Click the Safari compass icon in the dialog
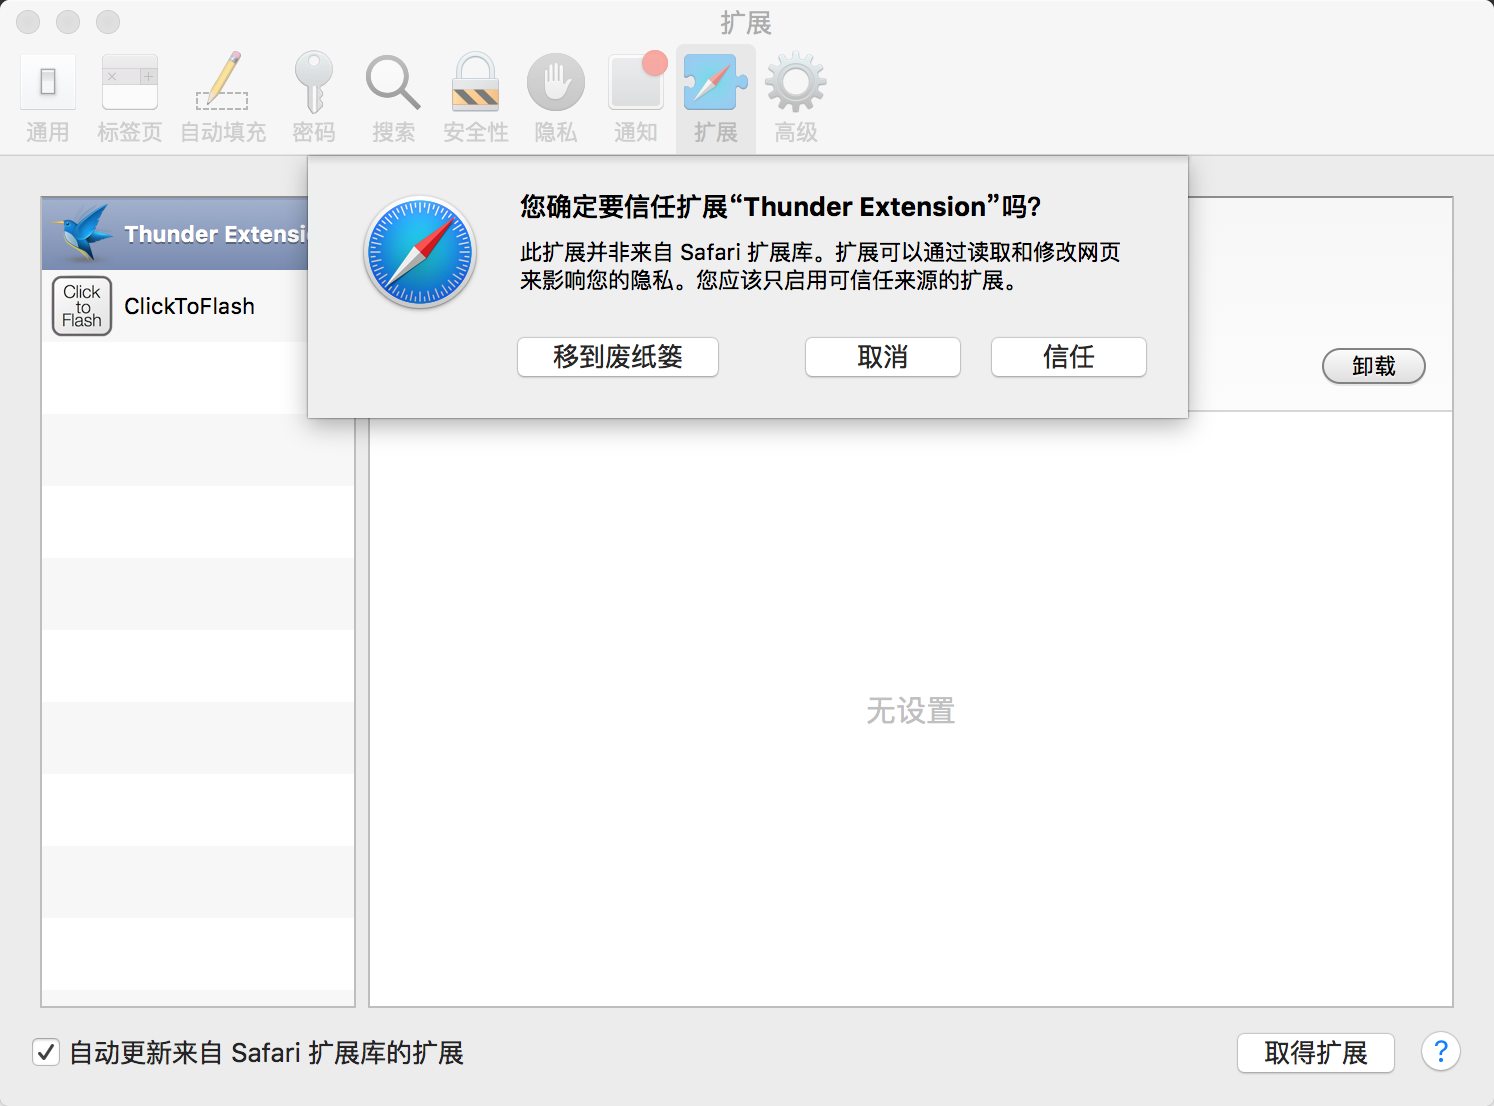 tap(420, 252)
